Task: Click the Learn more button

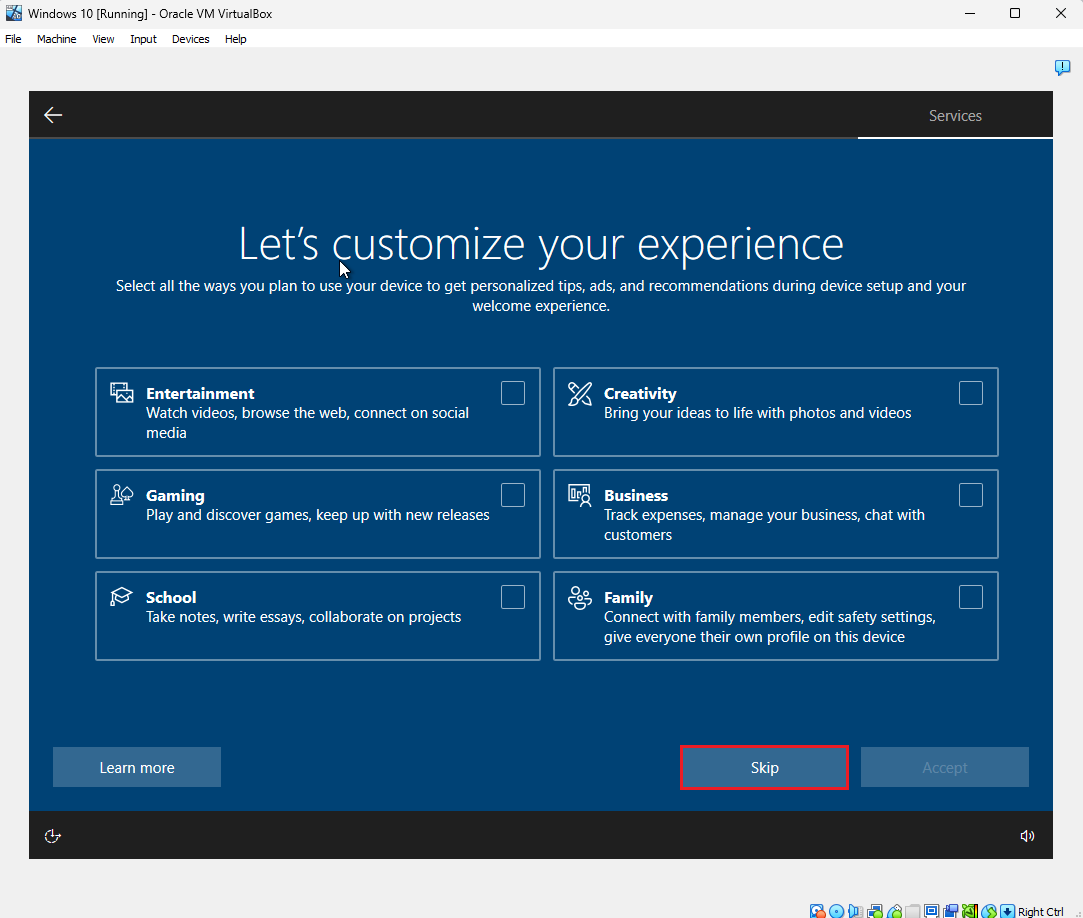Action: point(137,767)
